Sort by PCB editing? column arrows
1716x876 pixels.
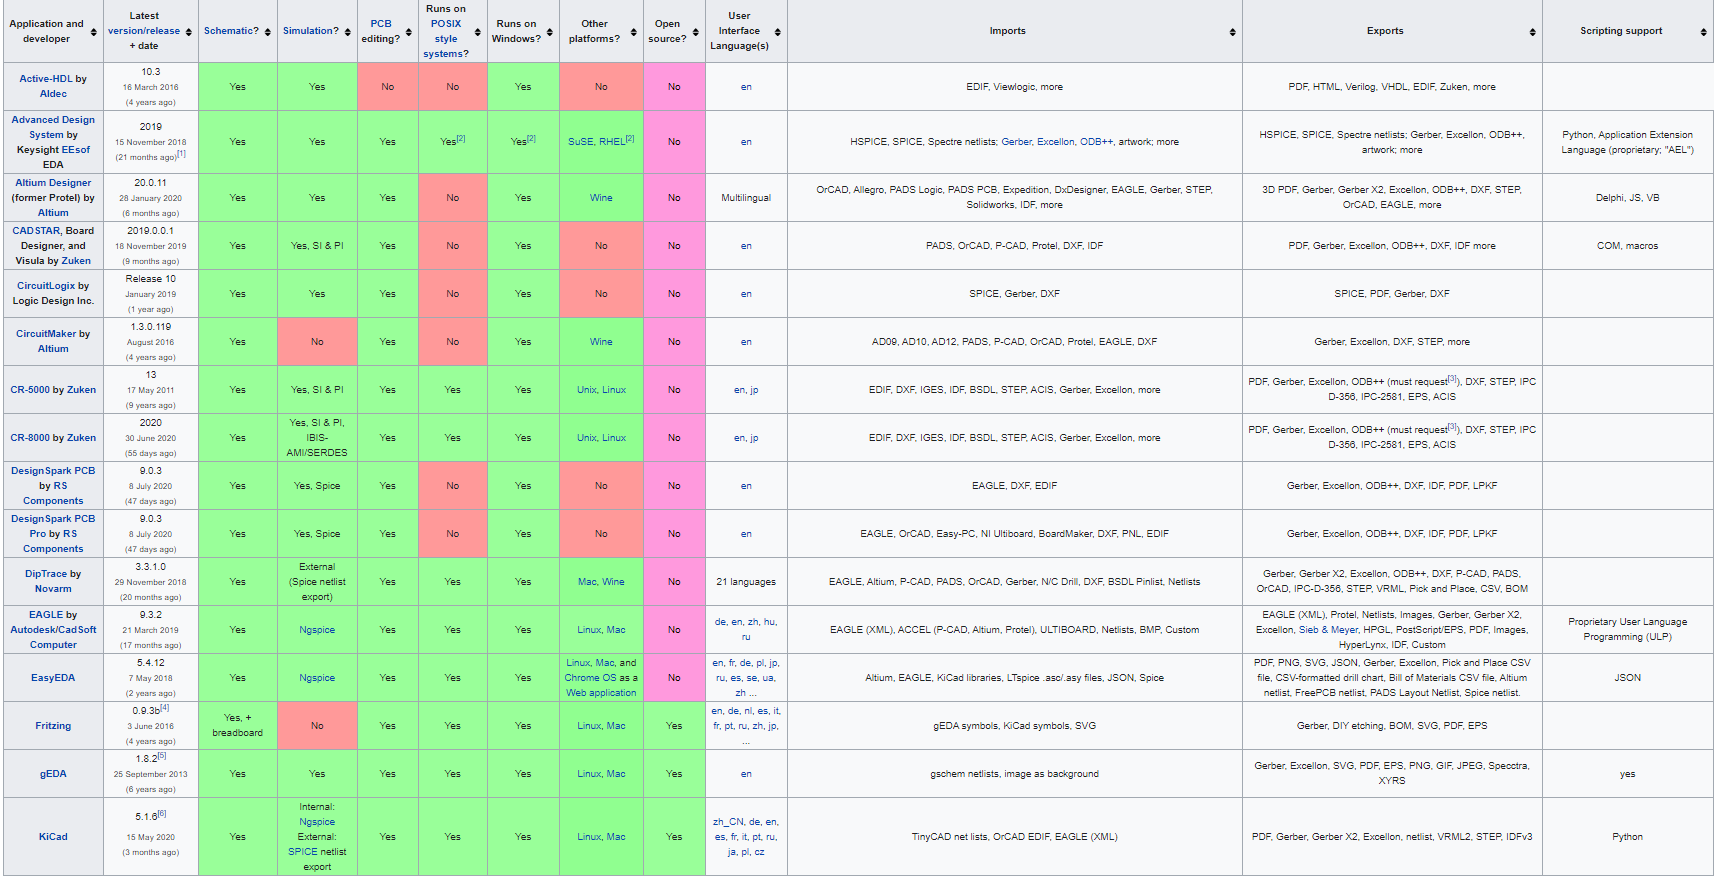[x=409, y=32]
